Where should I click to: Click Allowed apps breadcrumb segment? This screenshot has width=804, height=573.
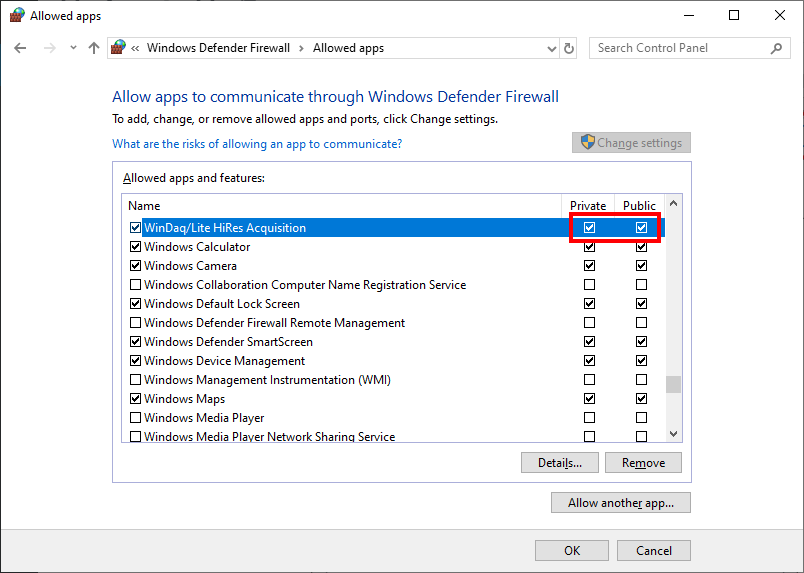[348, 48]
